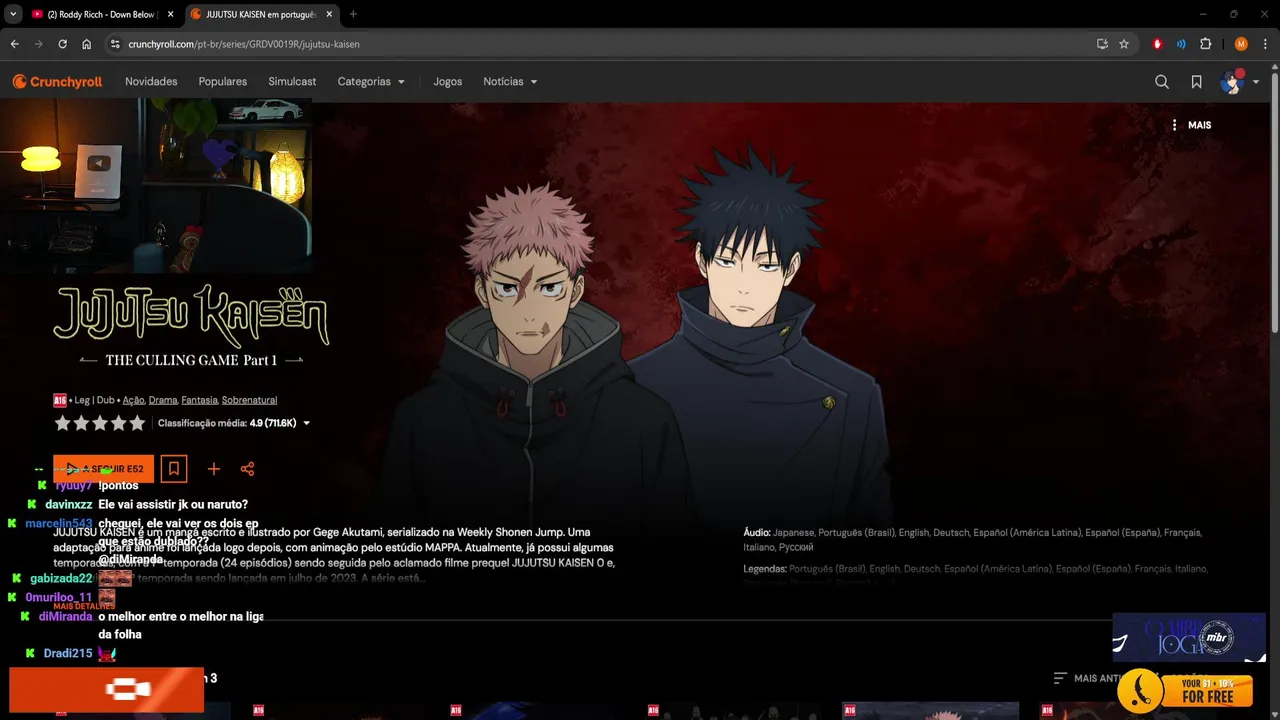The height and width of the screenshot is (720, 1280).
Task: Add series to watchlist with the bookmark button
Action: coord(174,468)
